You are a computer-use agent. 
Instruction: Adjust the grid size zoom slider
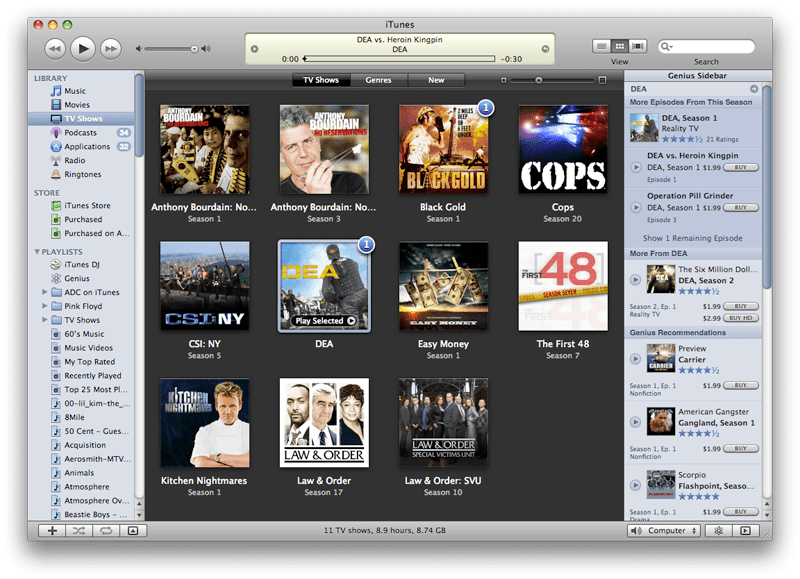[540, 80]
